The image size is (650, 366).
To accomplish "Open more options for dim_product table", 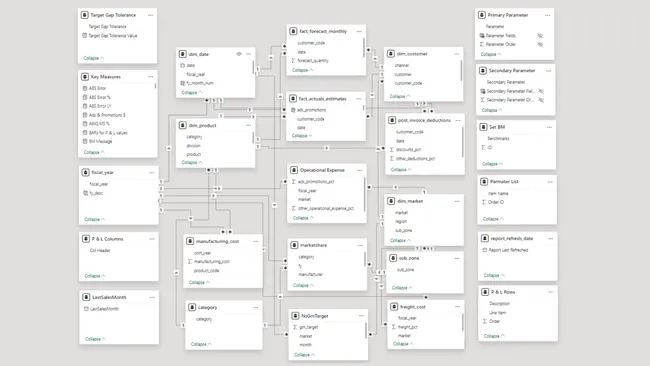I will [x=248, y=125].
